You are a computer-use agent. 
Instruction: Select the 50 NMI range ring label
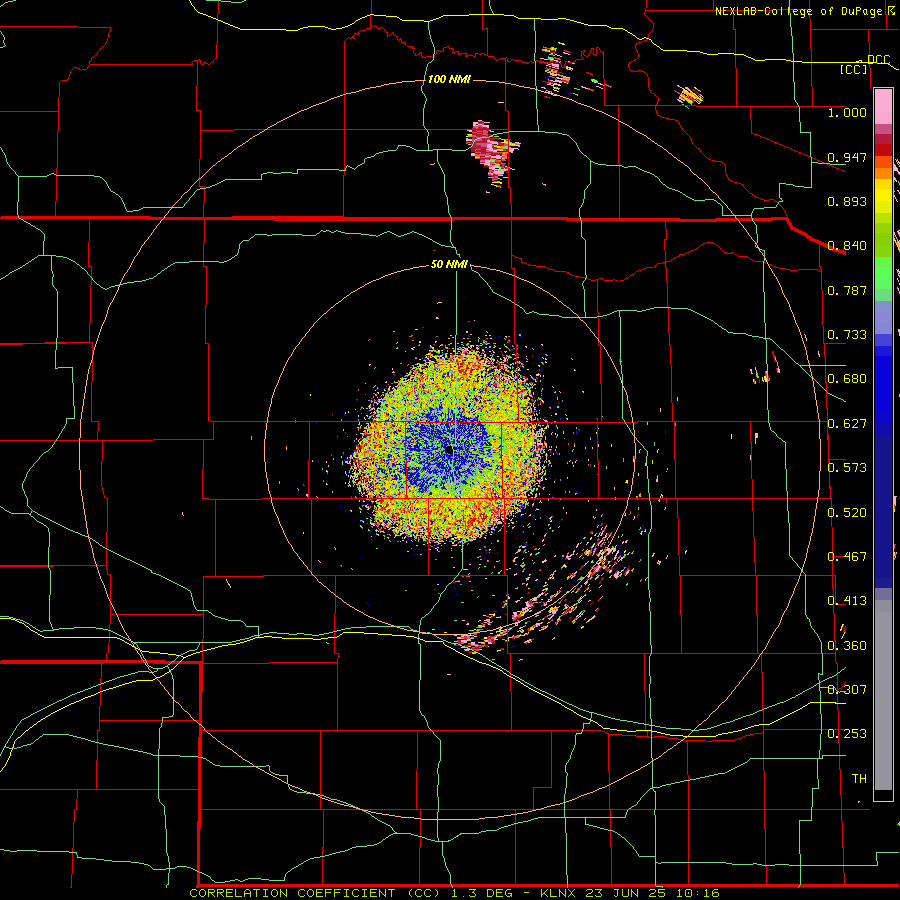tap(449, 264)
